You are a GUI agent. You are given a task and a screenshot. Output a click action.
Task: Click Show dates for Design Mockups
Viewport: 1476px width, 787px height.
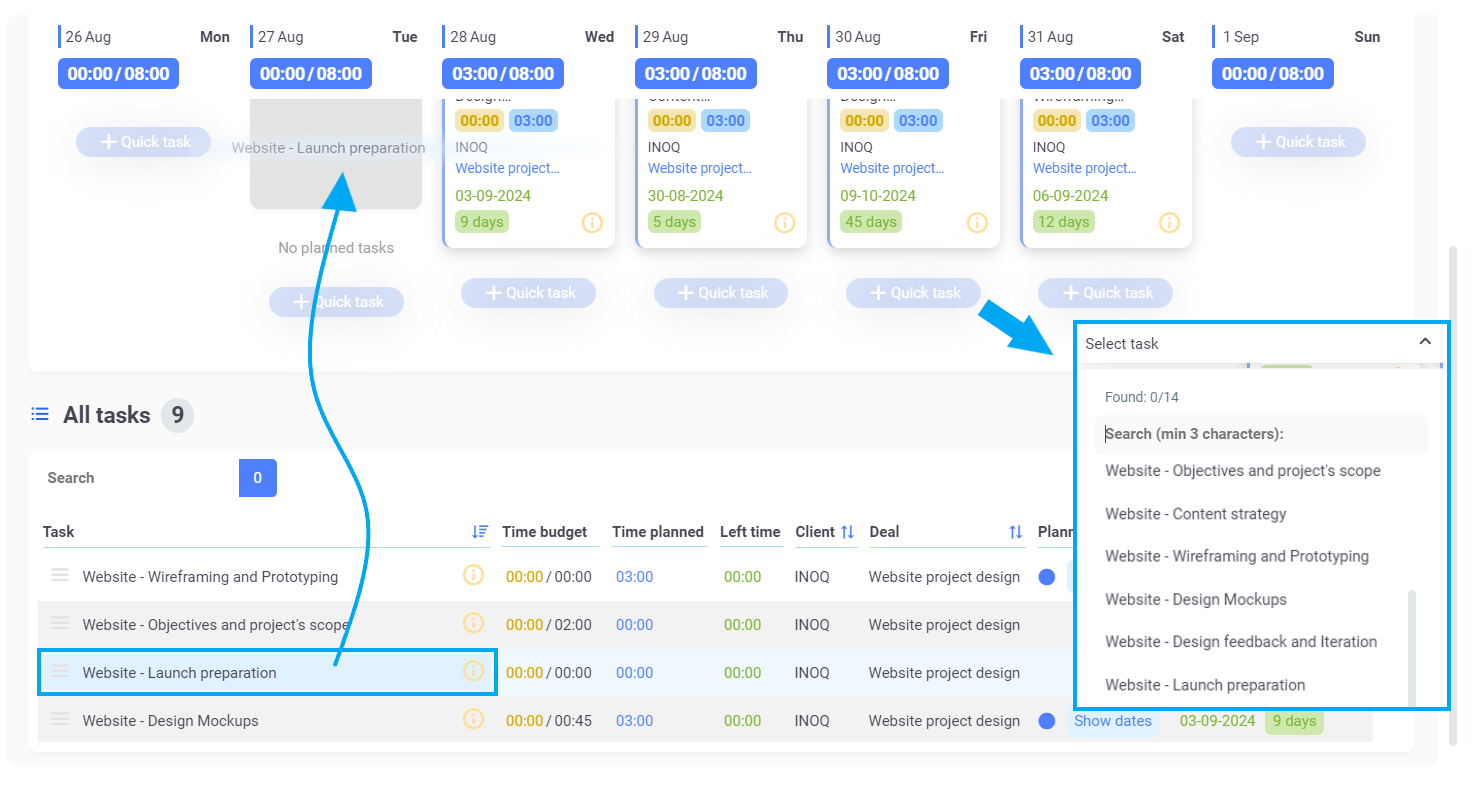pos(1112,721)
